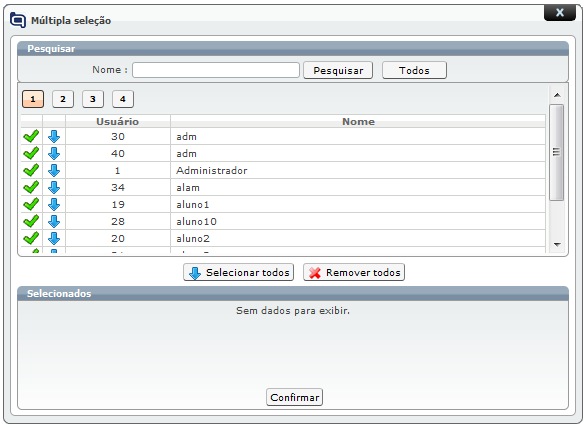Click the Todos button
This screenshot has height=428, width=585.
[414, 70]
